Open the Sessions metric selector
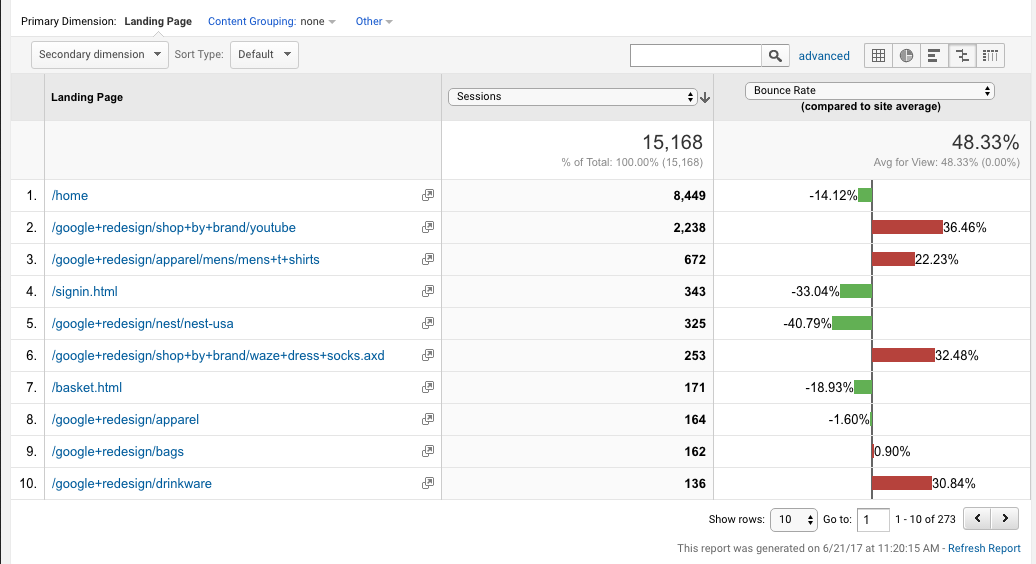The width and height of the screenshot is (1036, 564). coord(573,97)
